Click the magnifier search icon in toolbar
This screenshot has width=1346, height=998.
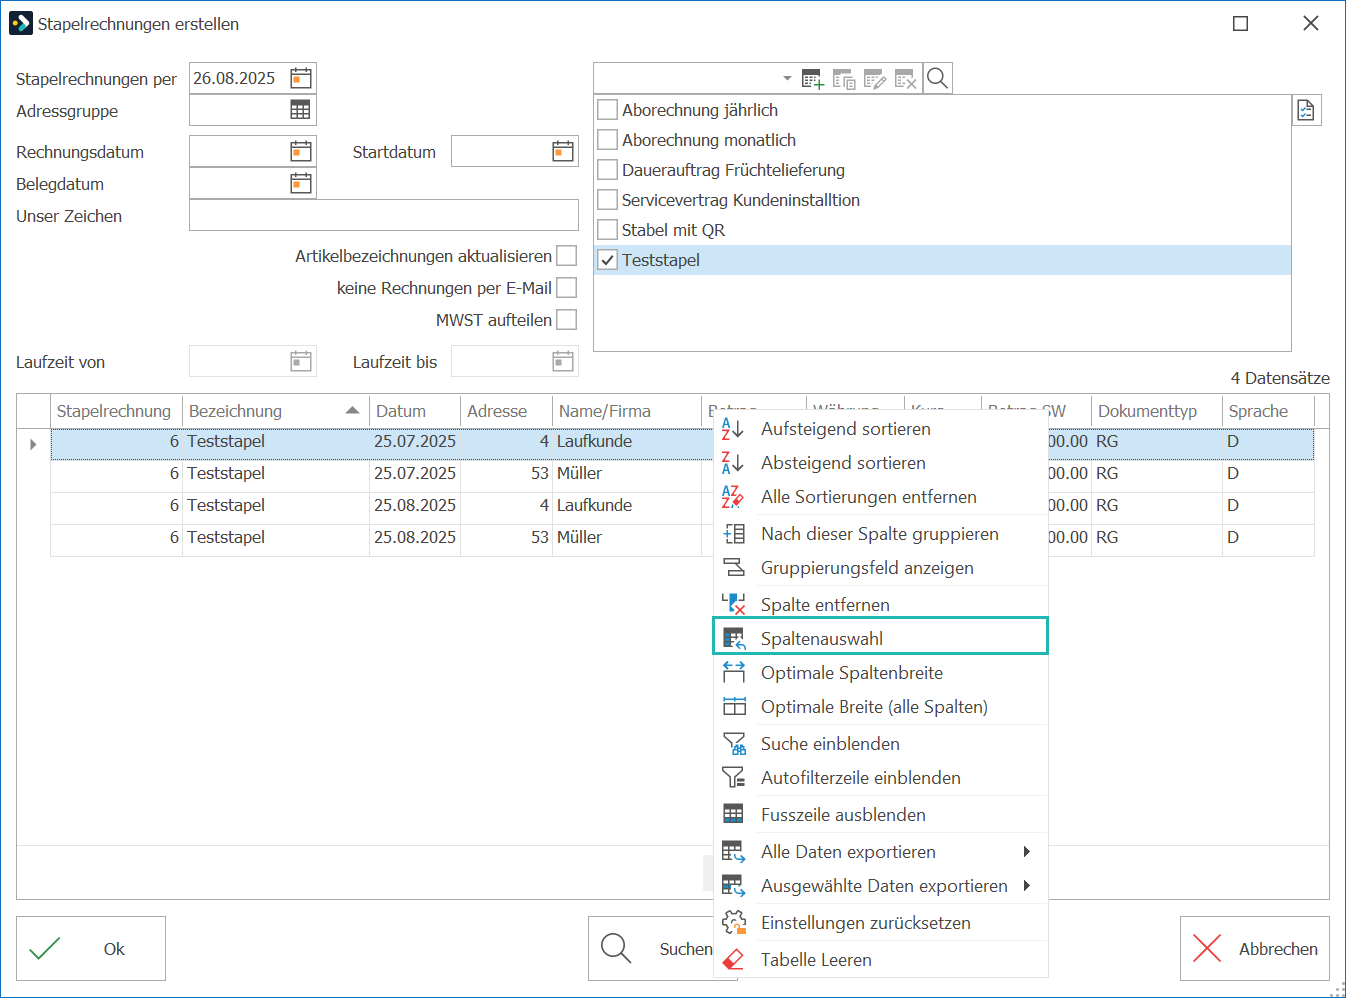pos(937,78)
